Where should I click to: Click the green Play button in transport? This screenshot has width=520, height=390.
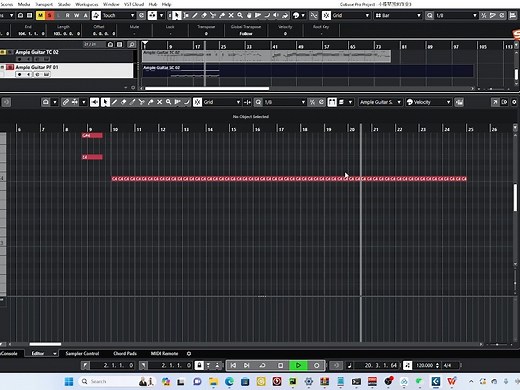point(298,365)
